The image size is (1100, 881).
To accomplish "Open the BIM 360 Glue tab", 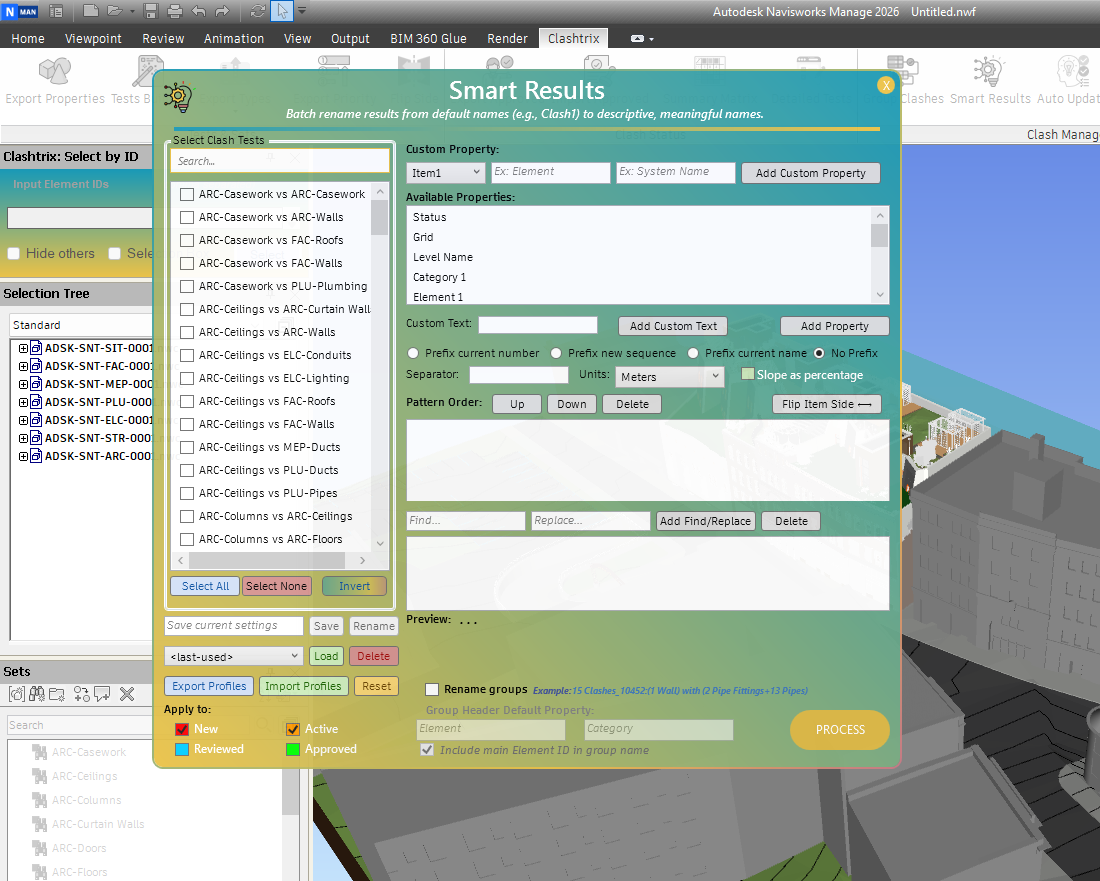I will click(428, 38).
